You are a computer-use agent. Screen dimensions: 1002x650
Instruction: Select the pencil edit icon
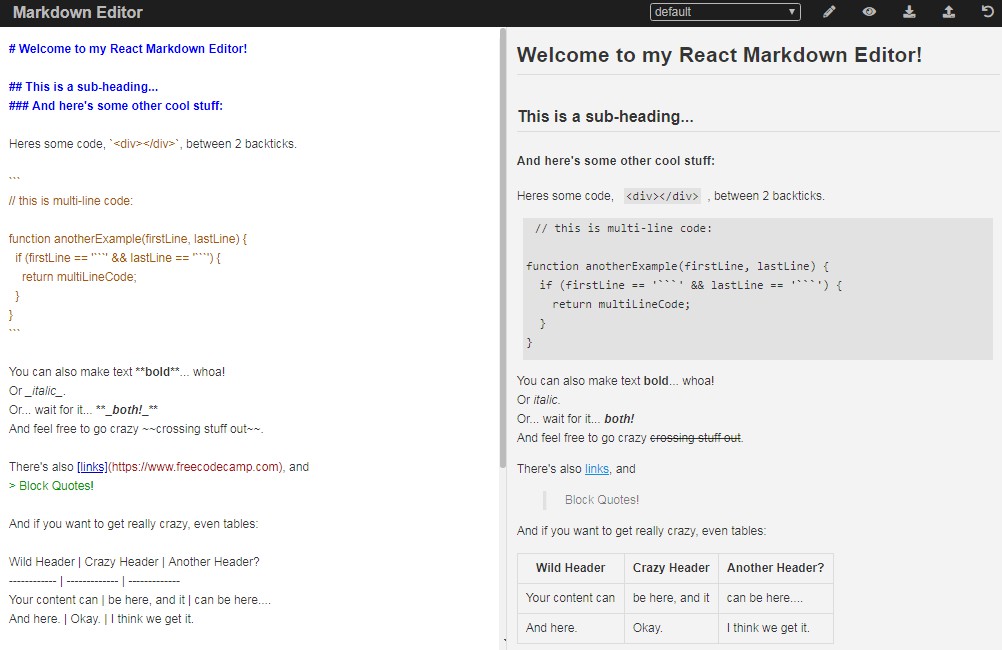pos(827,12)
